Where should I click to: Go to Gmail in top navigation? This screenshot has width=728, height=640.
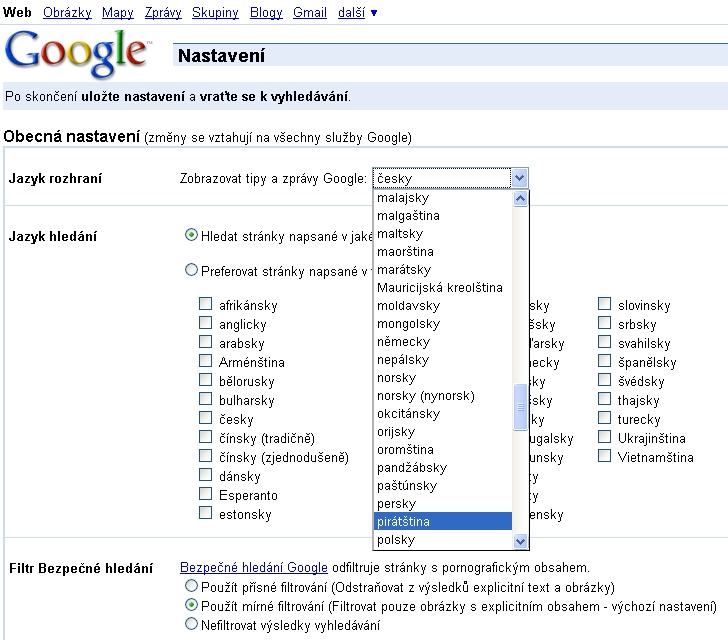click(310, 13)
